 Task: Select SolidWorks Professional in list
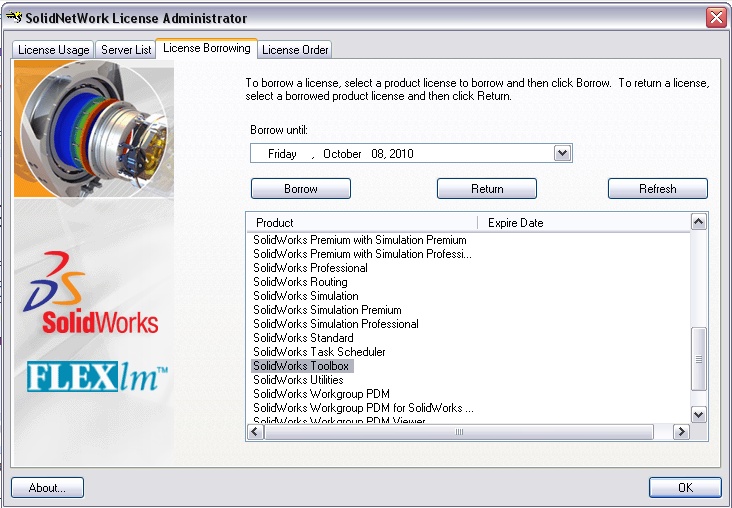click(310, 268)
